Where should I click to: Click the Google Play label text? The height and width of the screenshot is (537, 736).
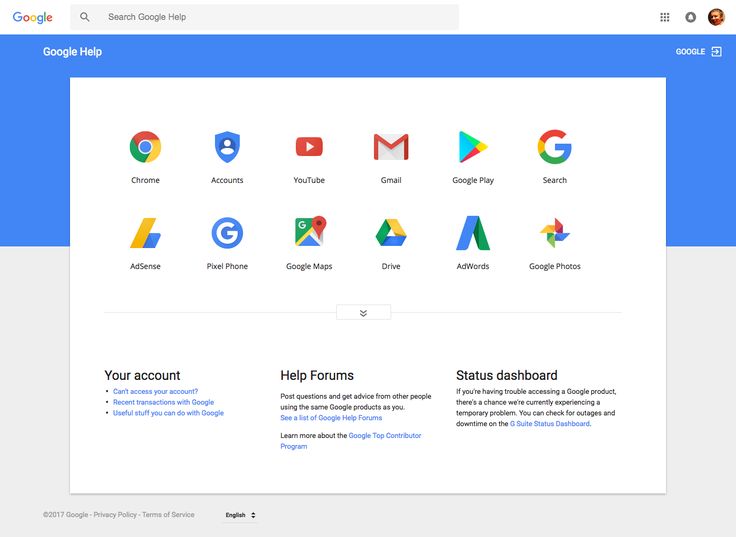pyautogui.click(x=473, y=180)
